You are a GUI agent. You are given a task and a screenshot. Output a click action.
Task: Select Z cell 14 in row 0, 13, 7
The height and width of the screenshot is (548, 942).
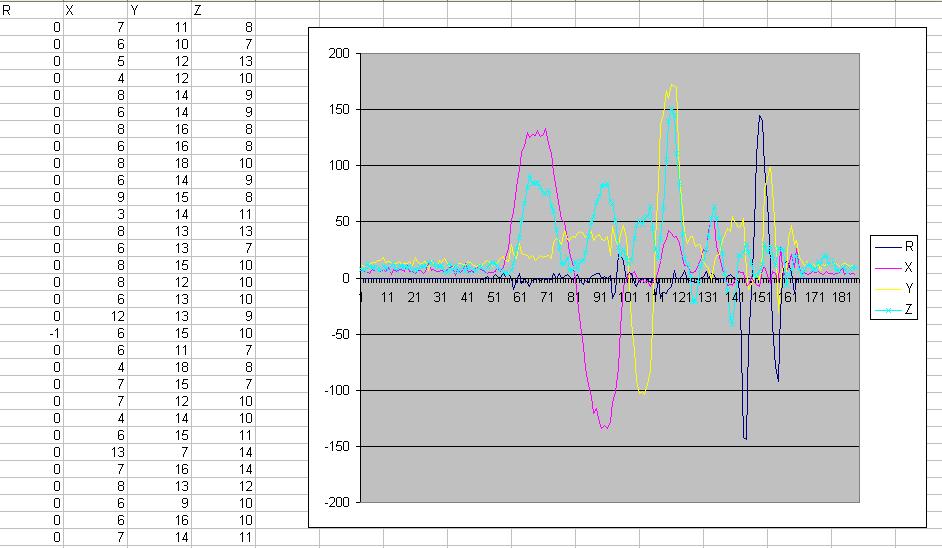223,452
